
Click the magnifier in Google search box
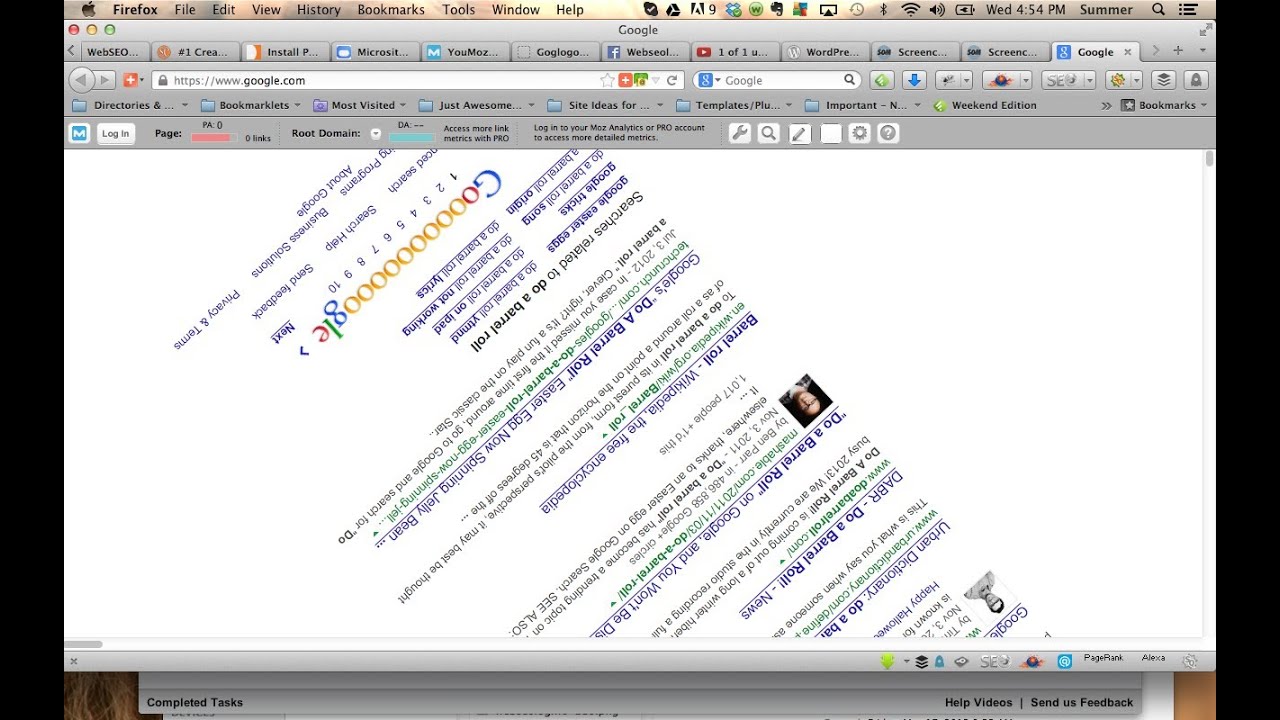[x=849, y=80]
